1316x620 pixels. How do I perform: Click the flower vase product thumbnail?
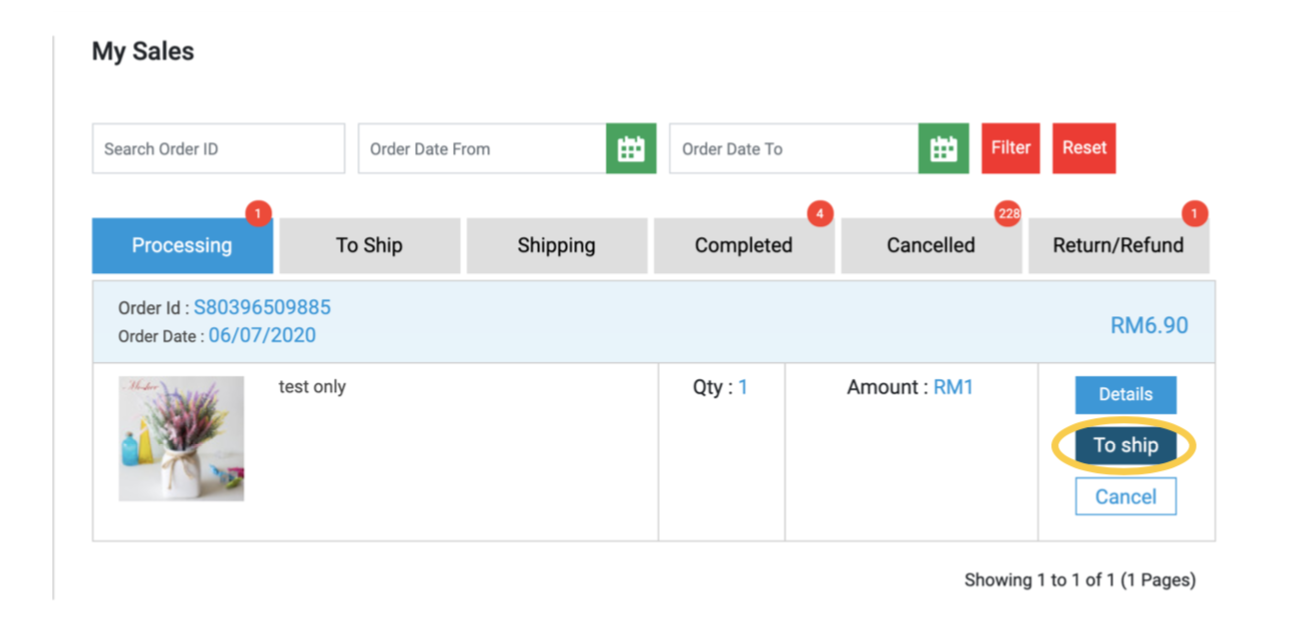point(181,438)
